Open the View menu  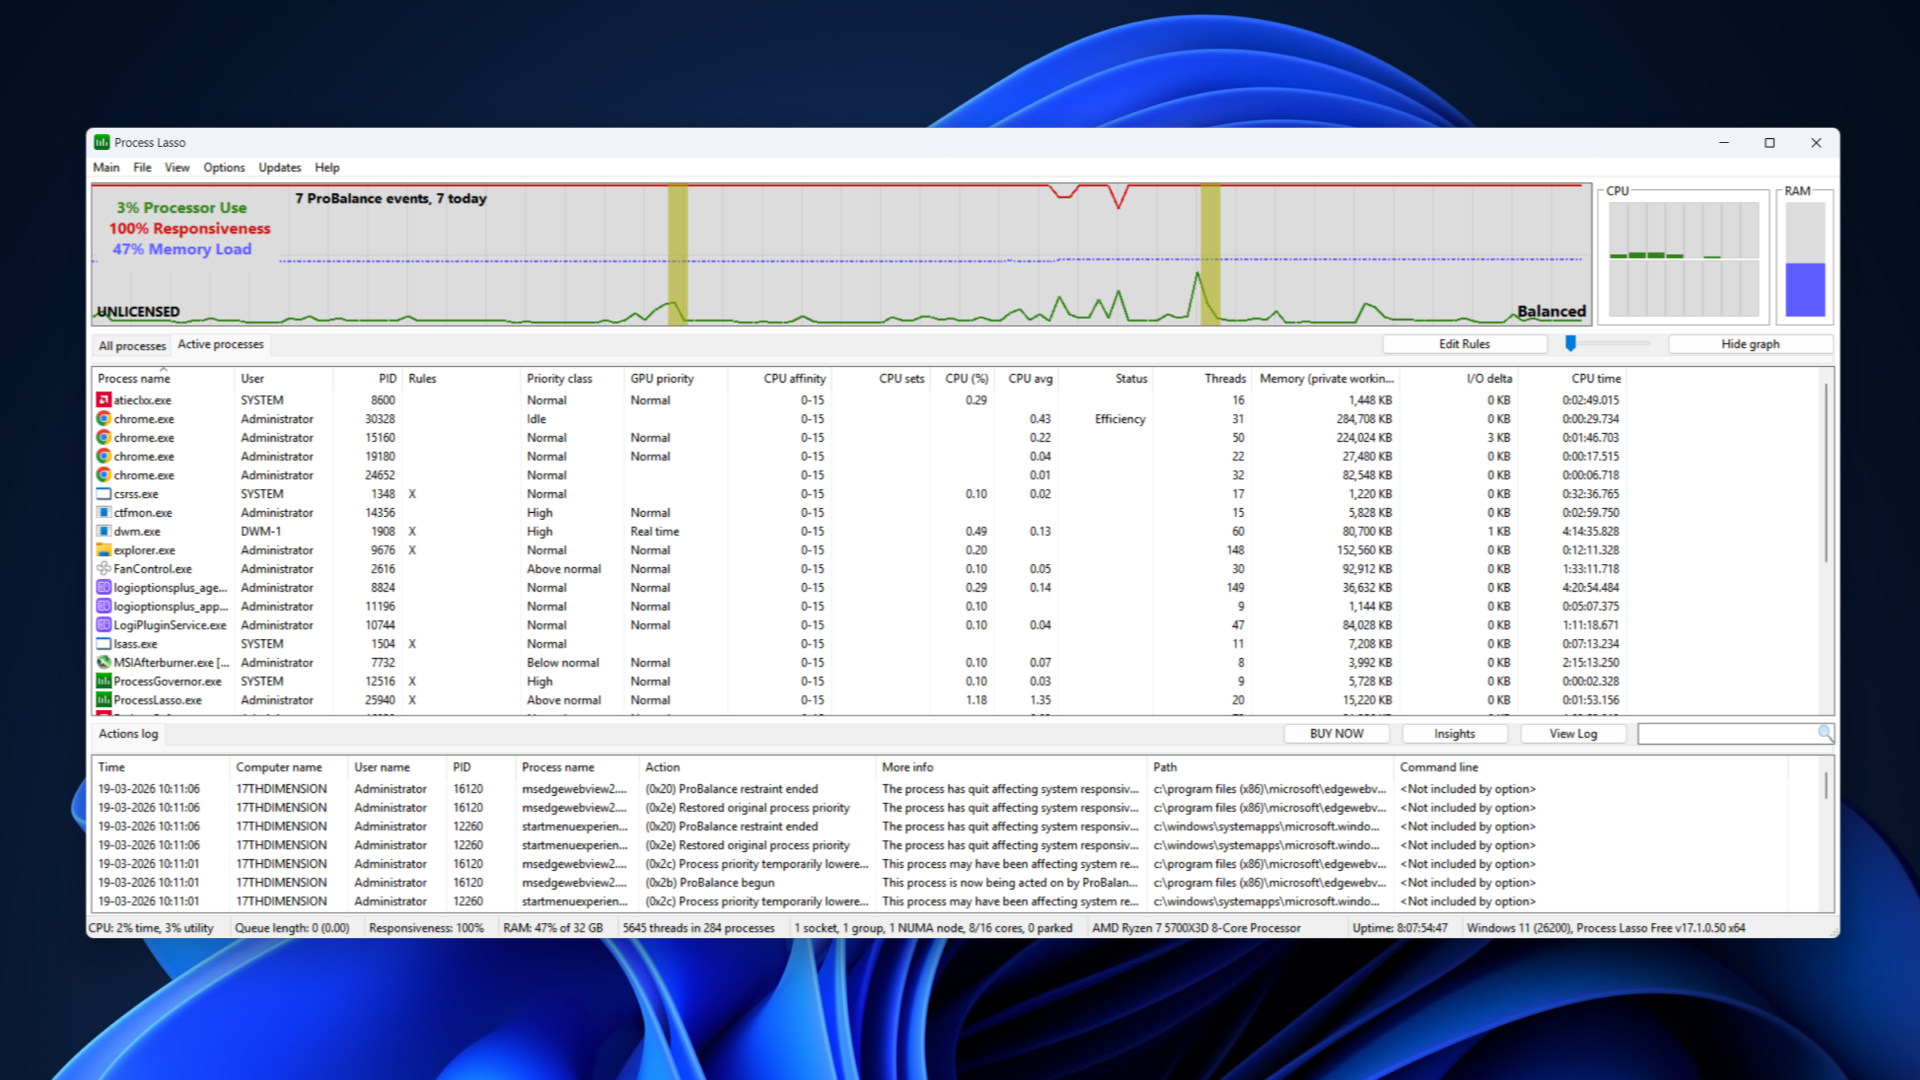(x=177, y=168)
